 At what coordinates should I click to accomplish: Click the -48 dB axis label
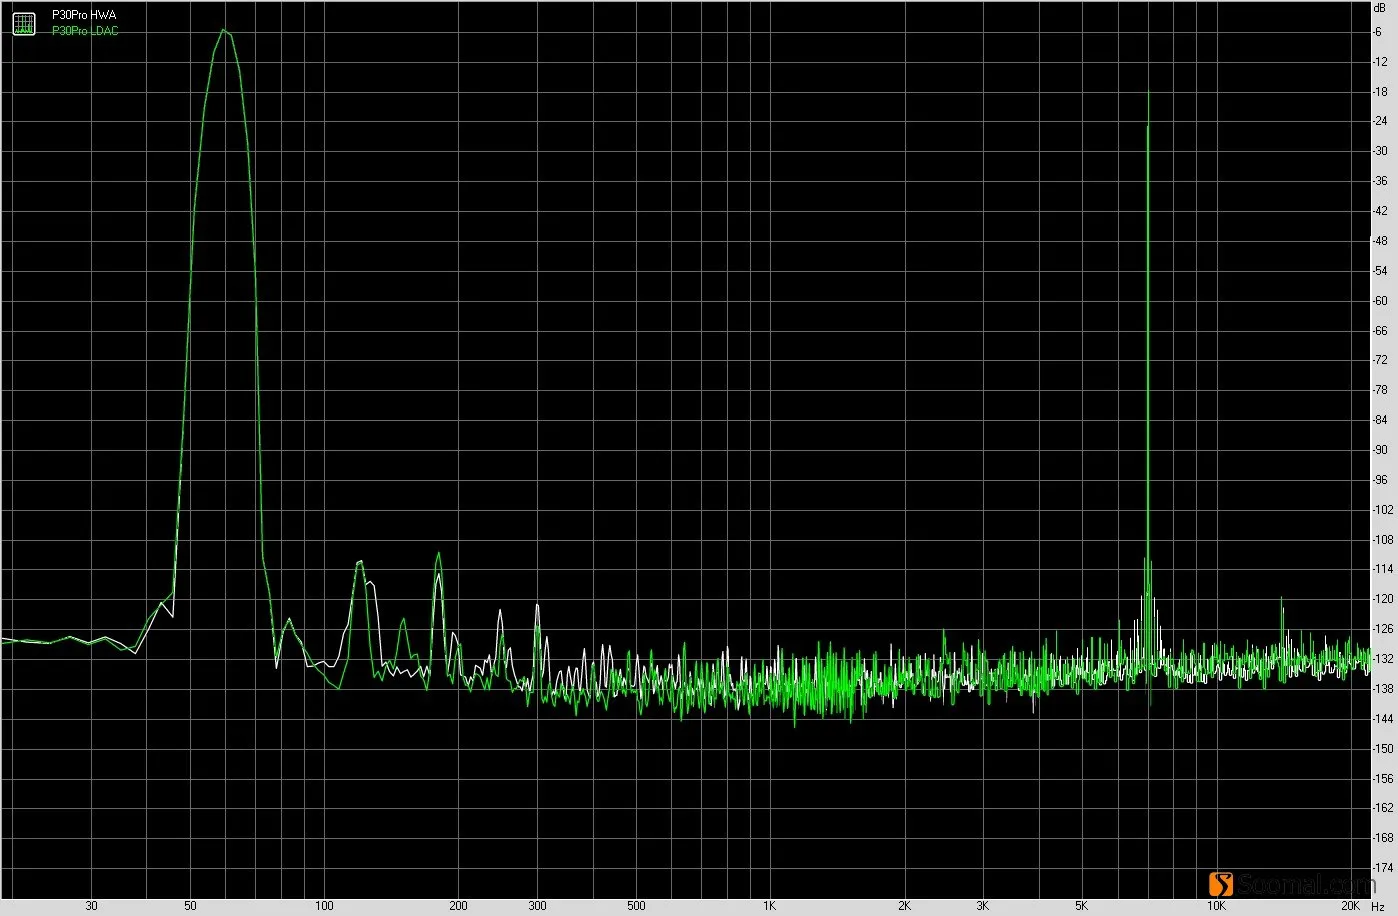(1381, 241)
